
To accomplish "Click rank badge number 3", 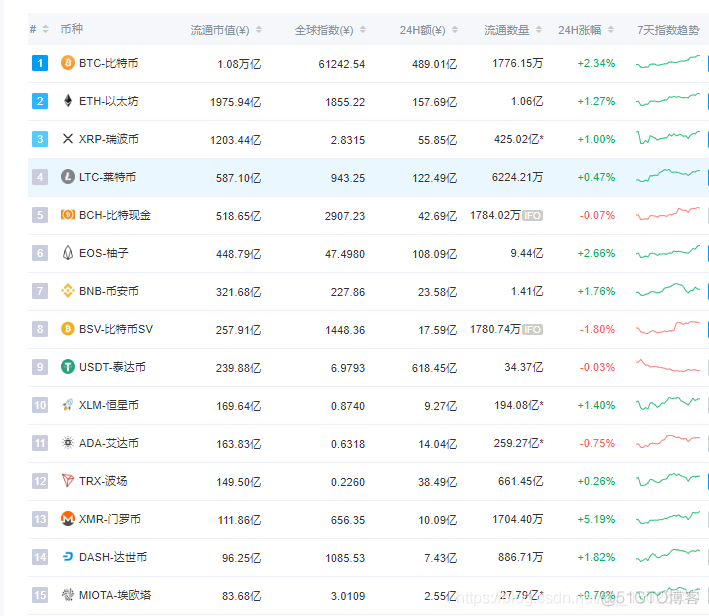I will point(40,139).
